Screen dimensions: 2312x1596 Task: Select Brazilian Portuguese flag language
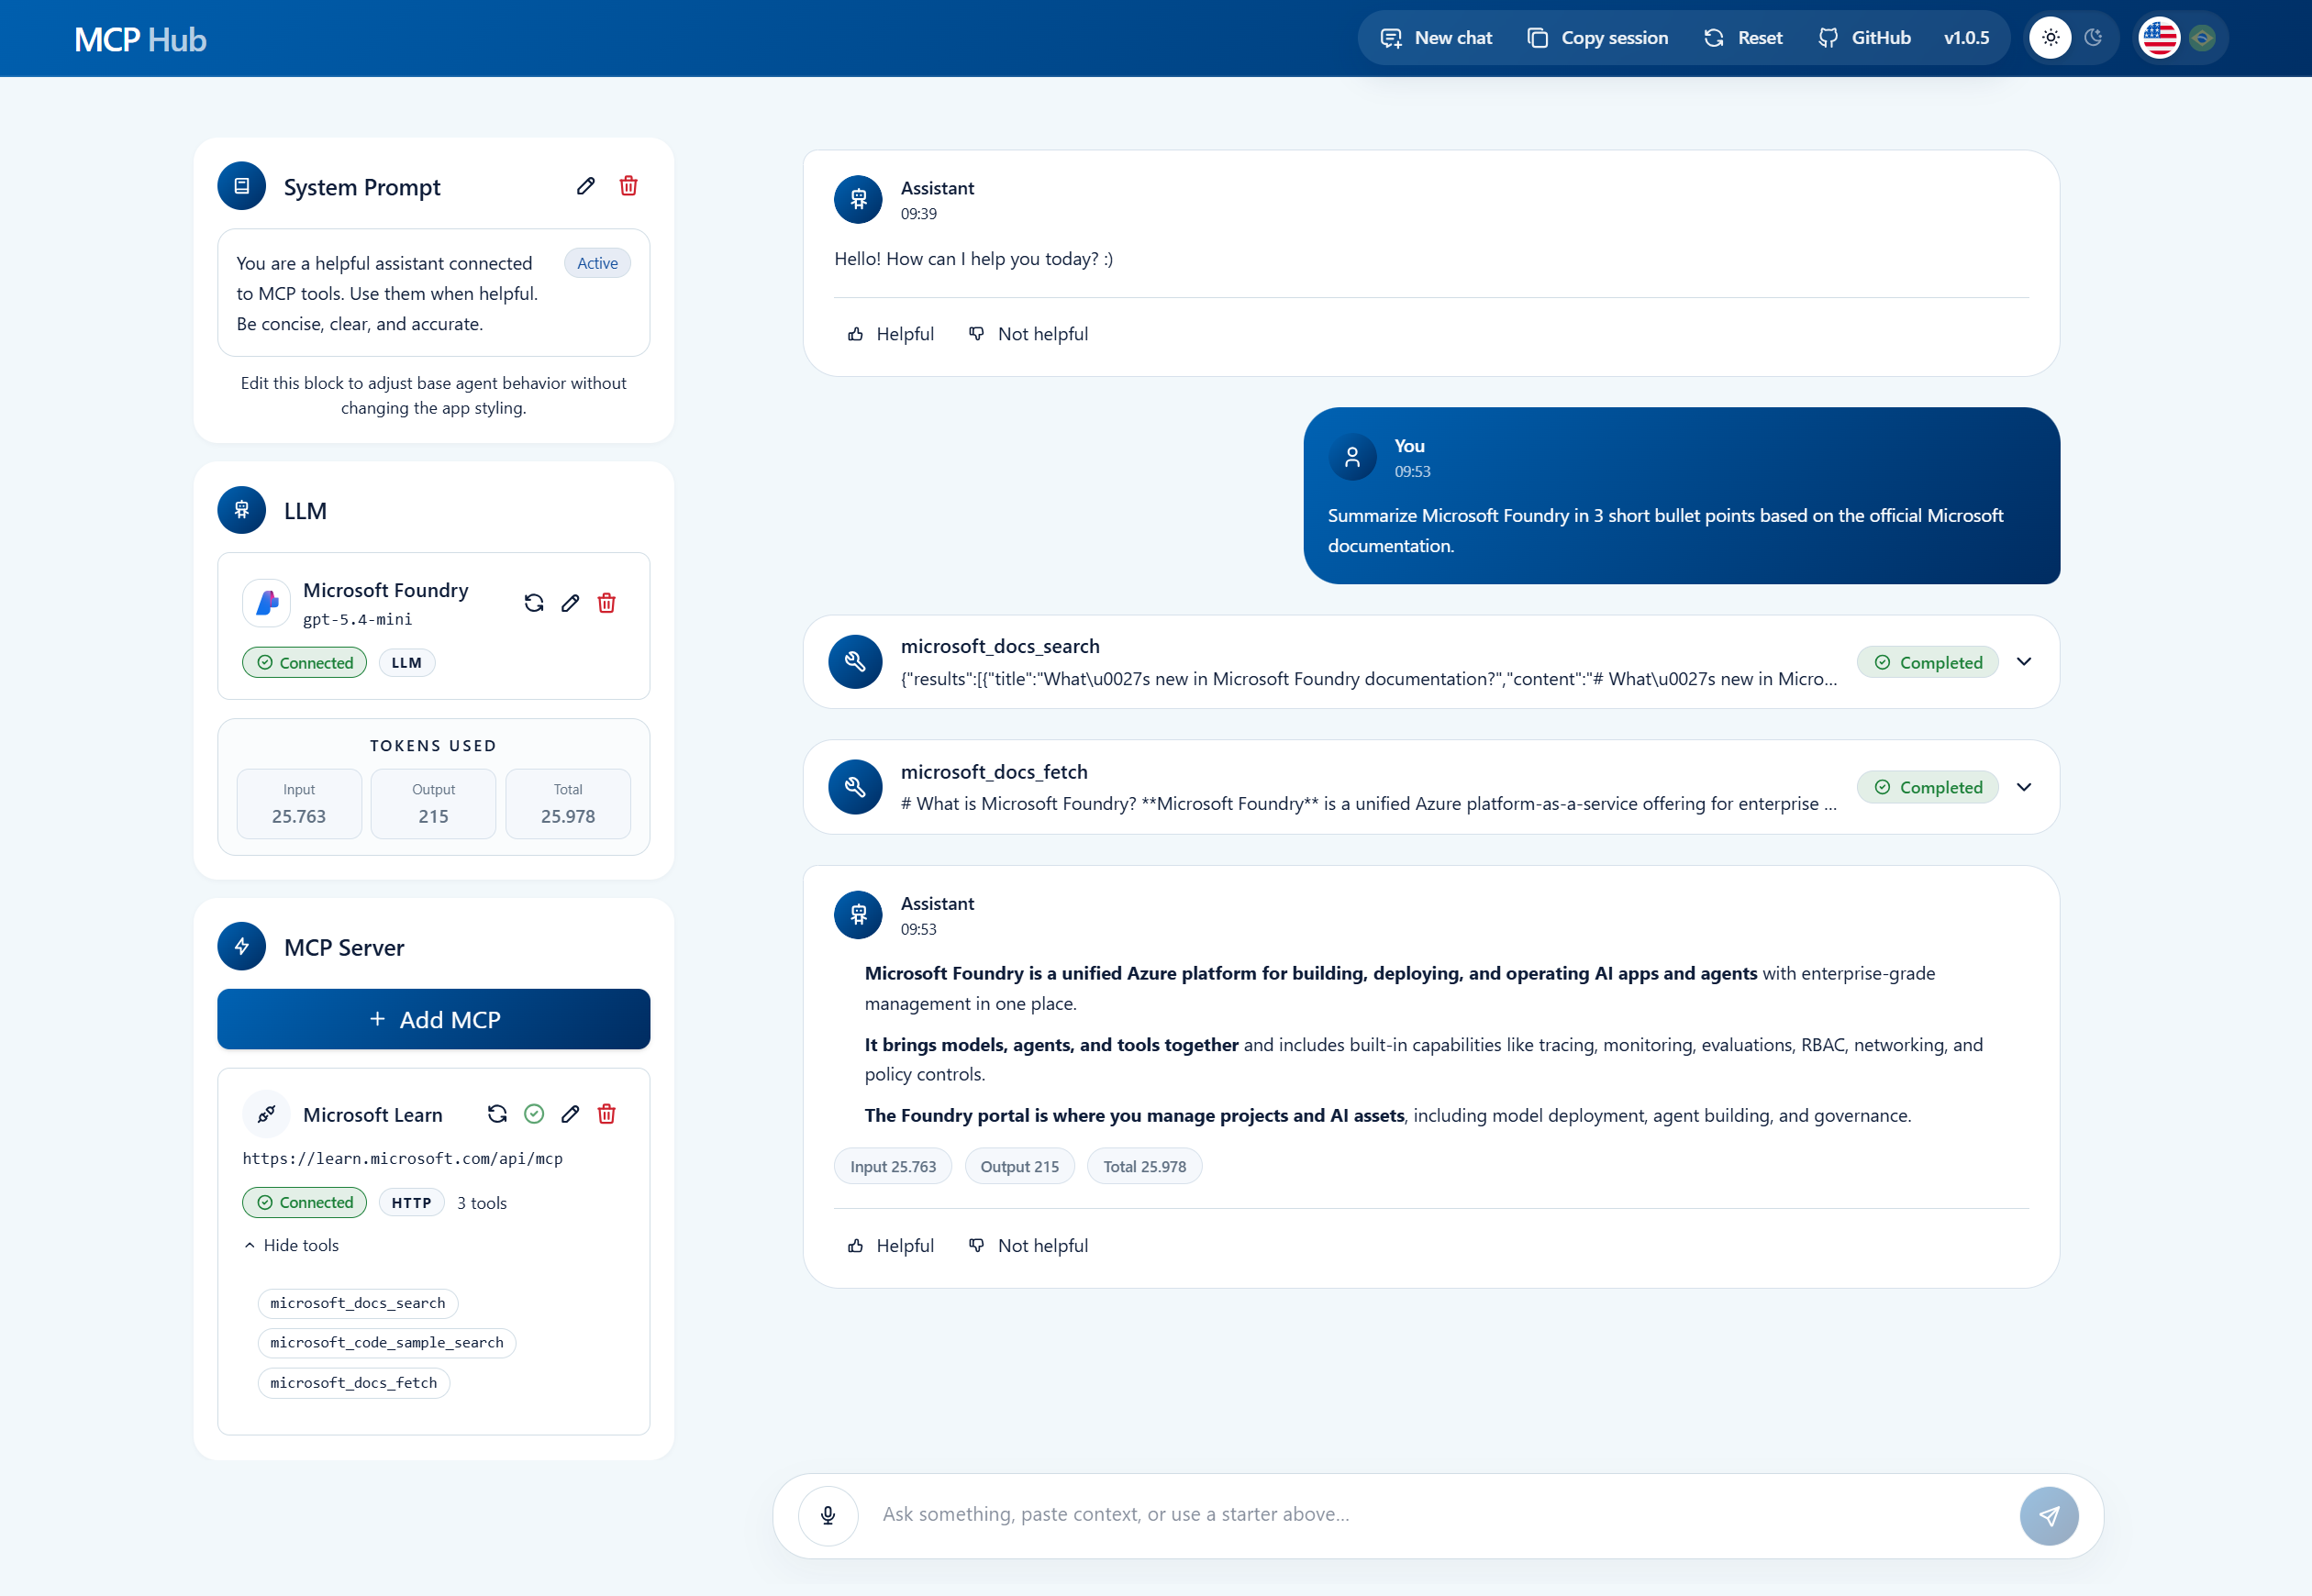[x=2202, y=38]
